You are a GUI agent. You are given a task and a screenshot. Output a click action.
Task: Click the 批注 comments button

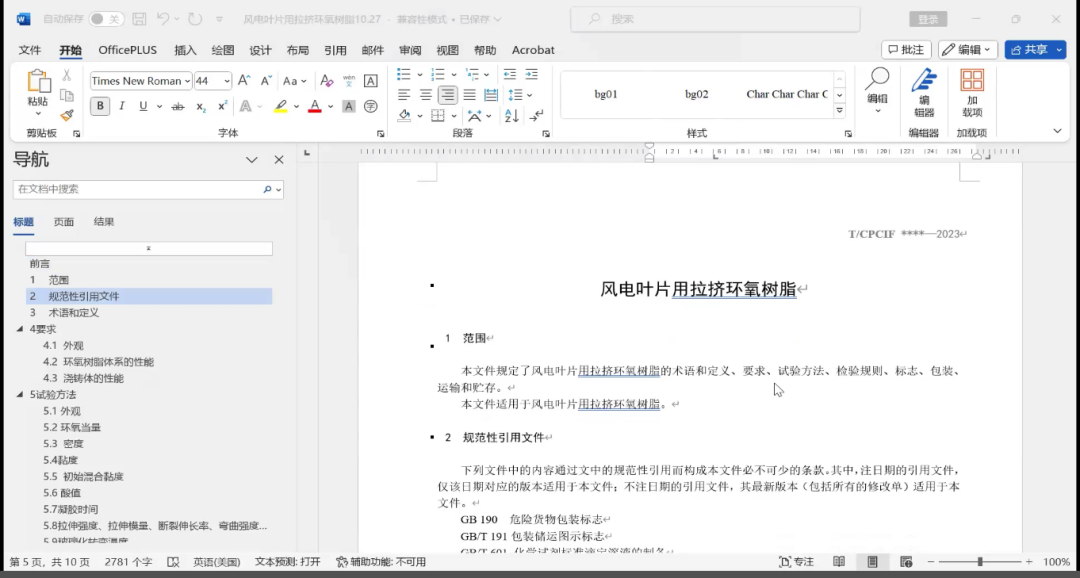[x=906, y=50]
